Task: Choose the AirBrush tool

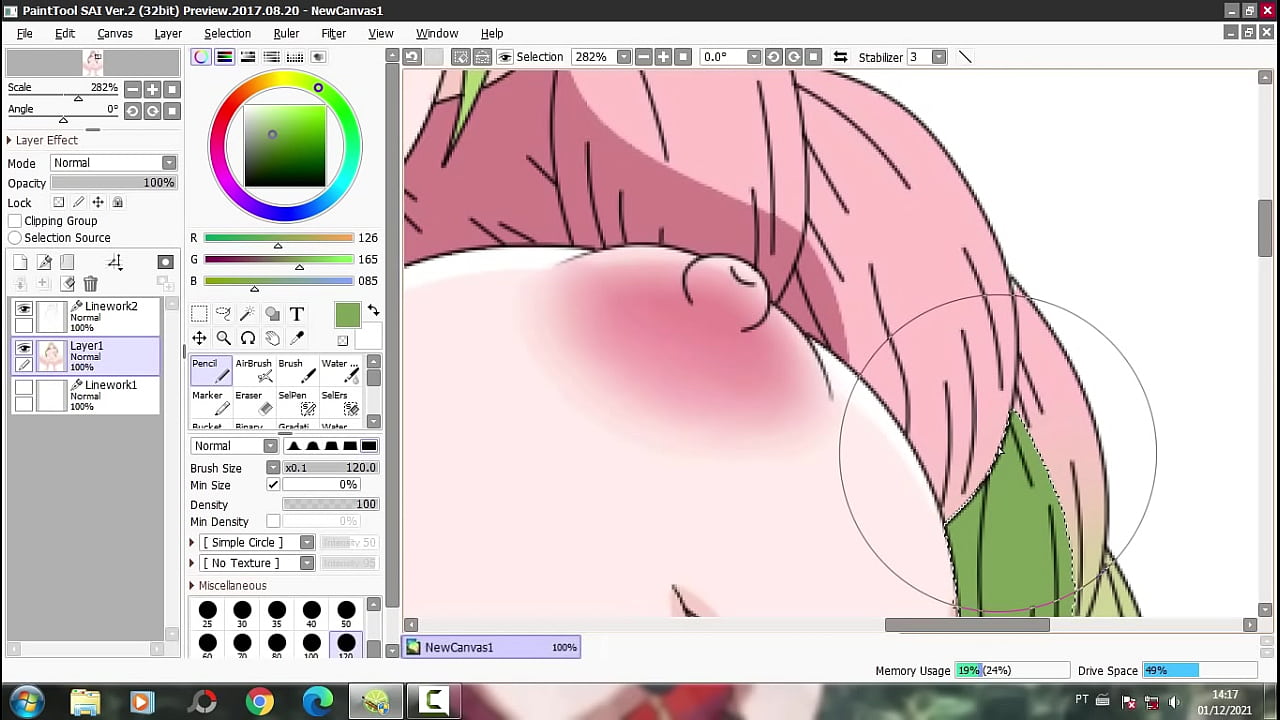Action: click(254, 370)
